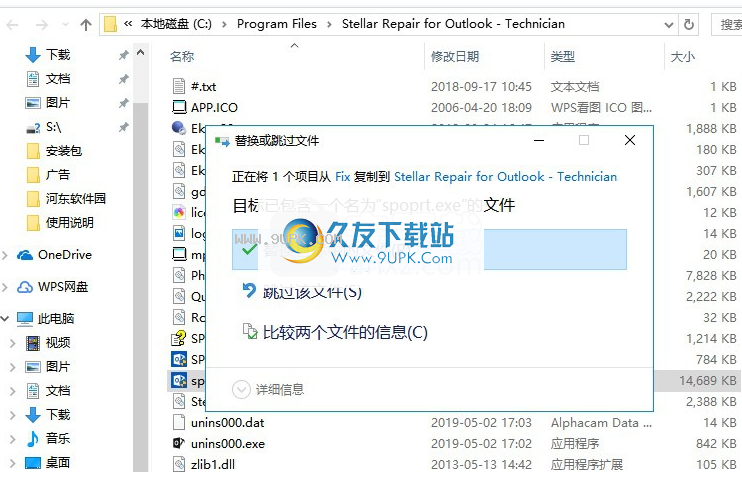
Task: Expand 桌面 under 此电脑
Action: coord(13,463)
